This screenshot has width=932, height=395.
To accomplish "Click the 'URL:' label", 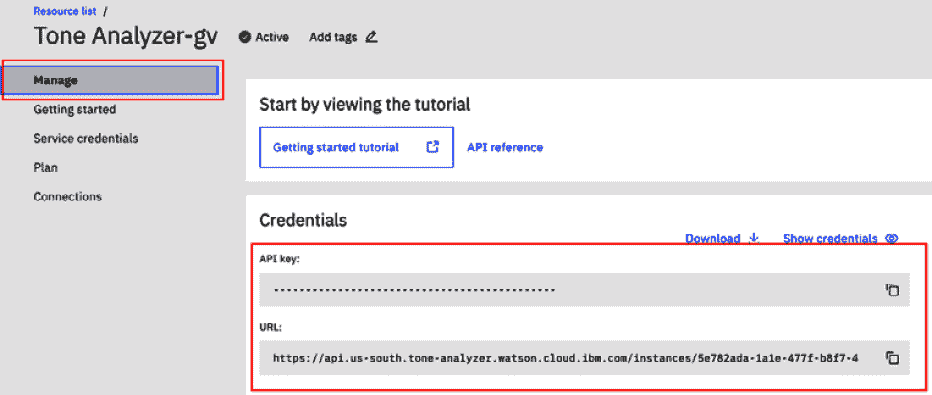I will point(270,327).
